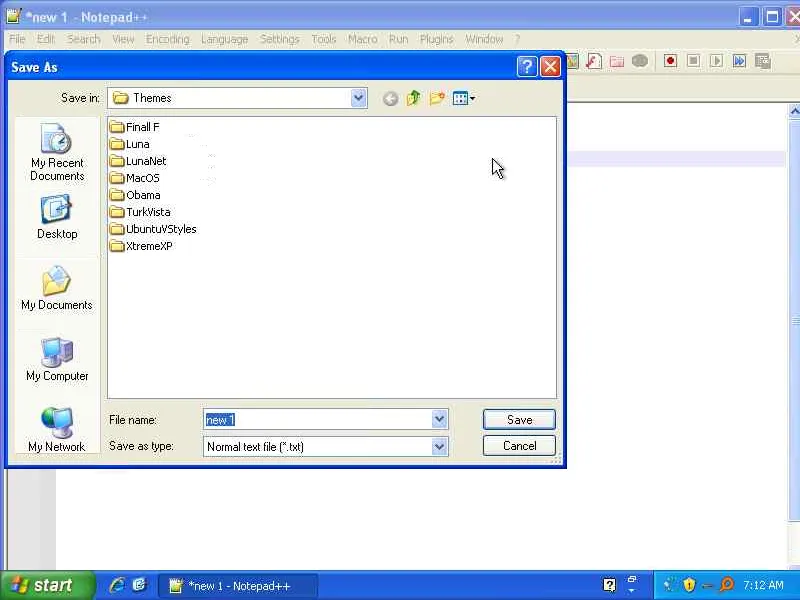
Task: Open My Recent Documents place
Action: [57, 153]
